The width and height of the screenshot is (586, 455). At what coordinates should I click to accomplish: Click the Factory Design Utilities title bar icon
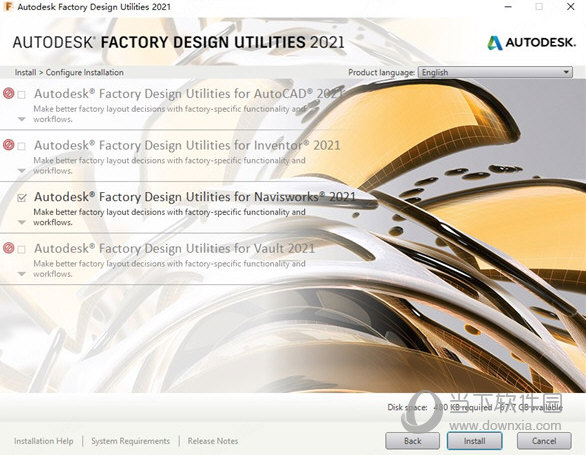tap(8, 7)
